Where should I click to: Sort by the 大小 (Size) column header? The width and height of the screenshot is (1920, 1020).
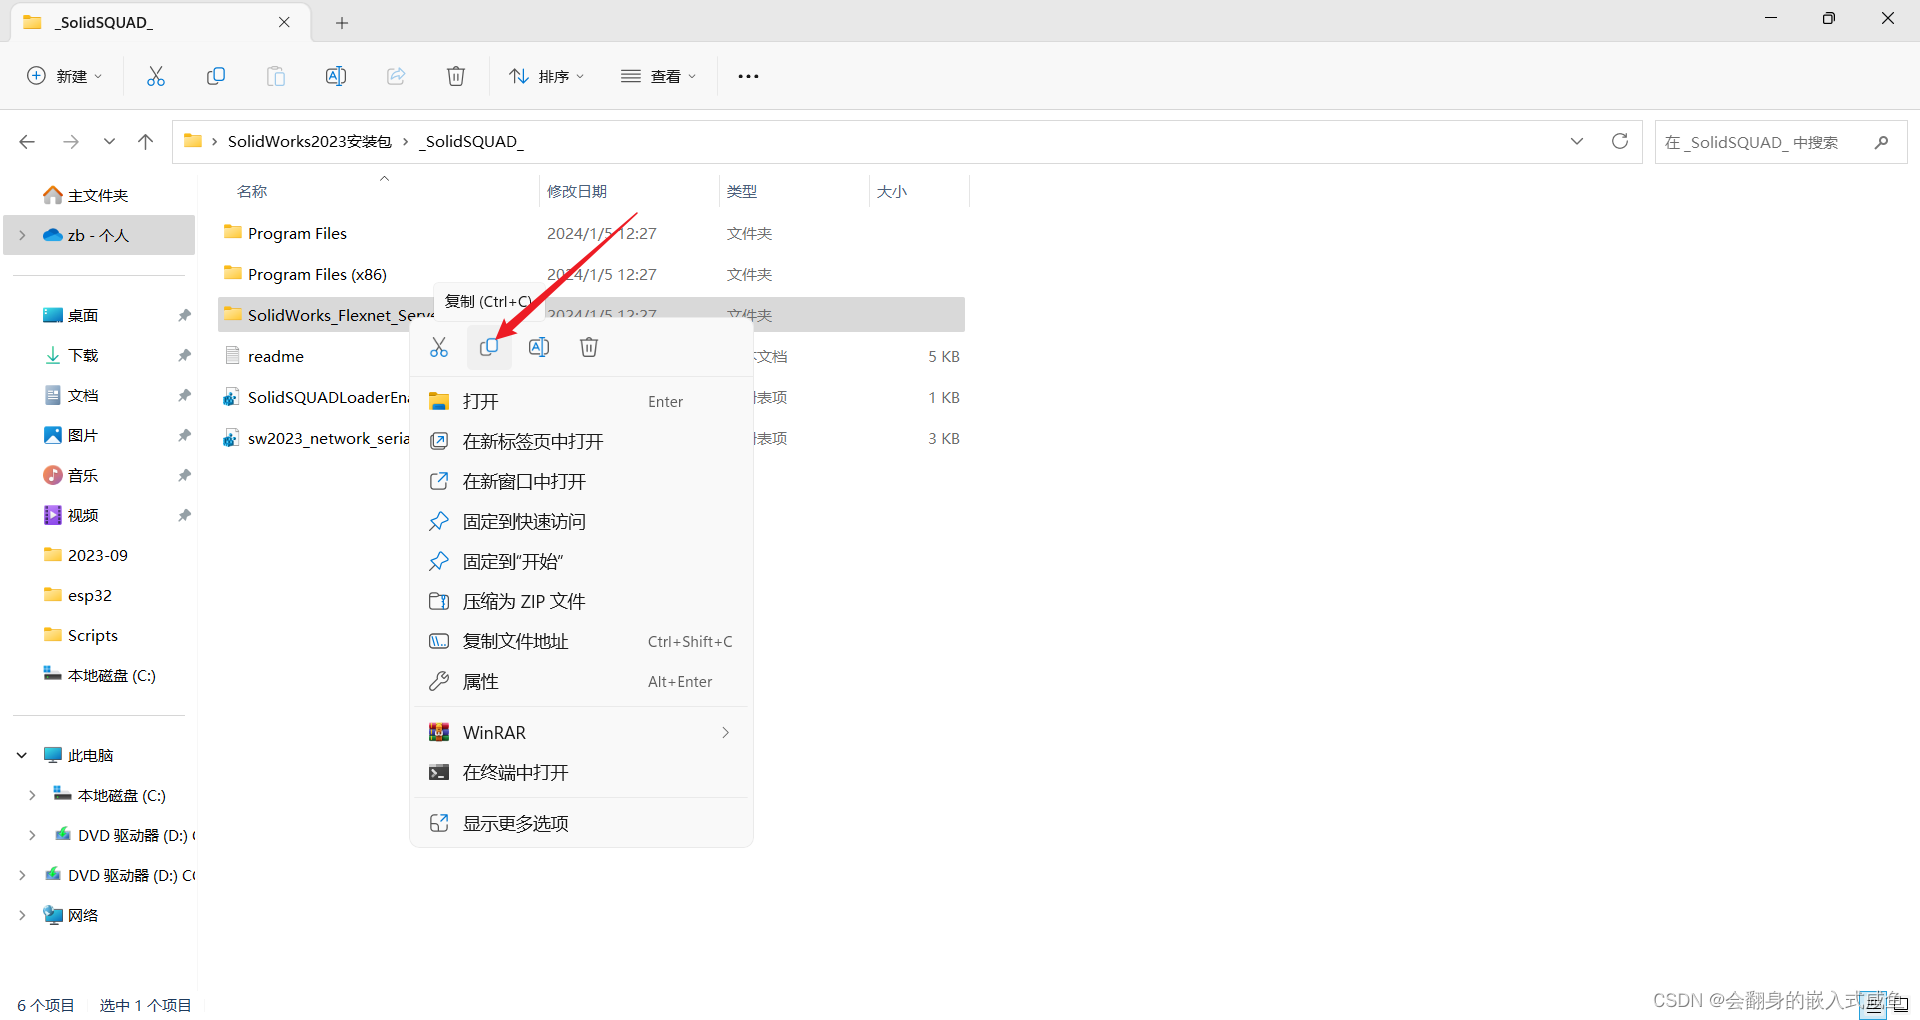tap(892, 191)
